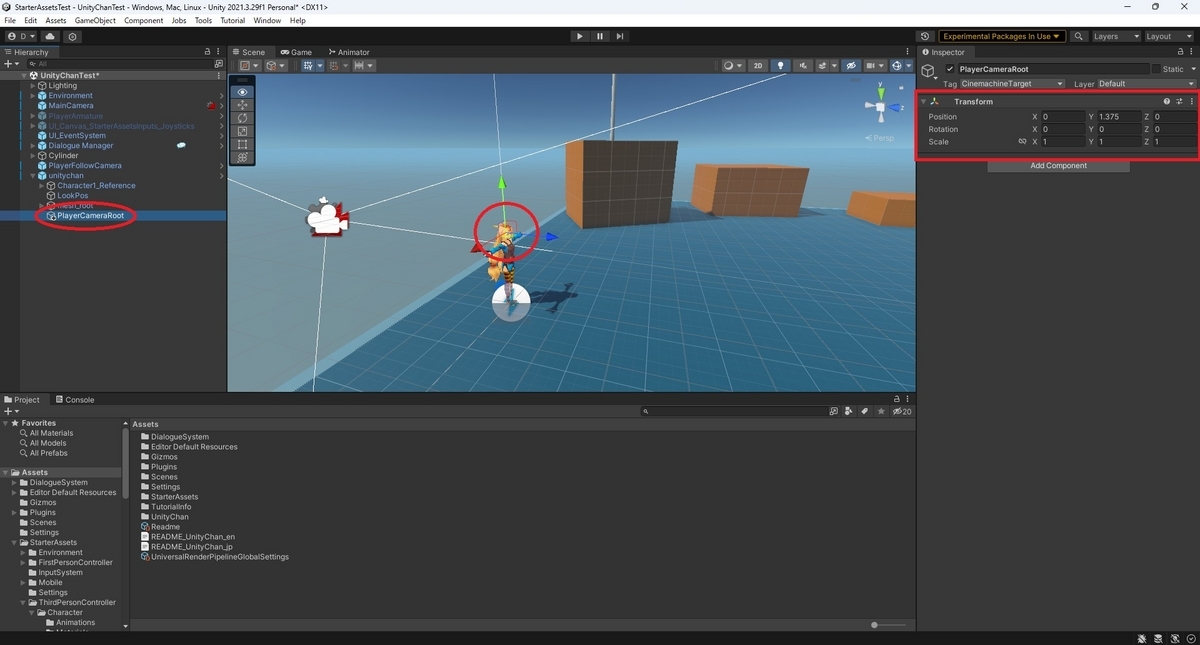Open the account dropdown labeled D
The width and height of the screenshot is (1200, 645).
click(x=21, y=36)
